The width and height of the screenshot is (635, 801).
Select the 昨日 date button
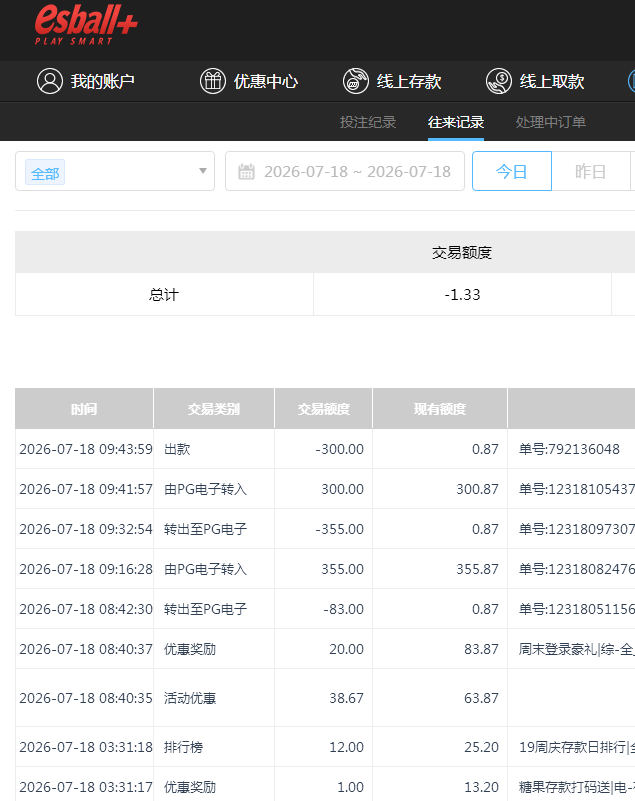coord(591,171)
